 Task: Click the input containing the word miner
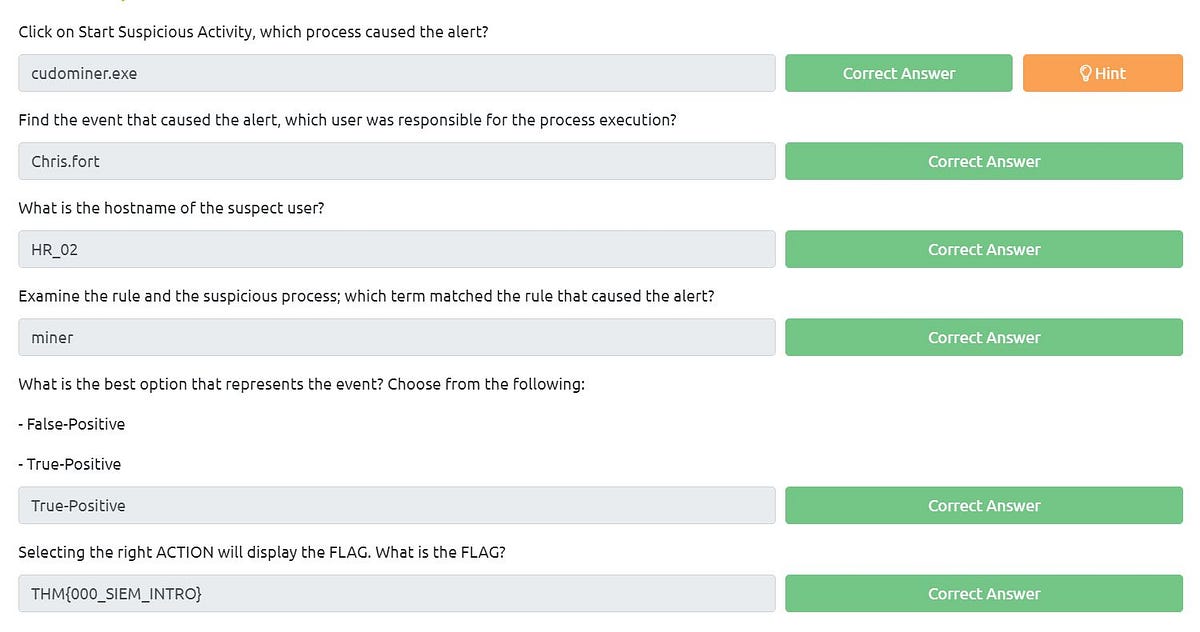pyautogui.click(x=396, y=337)
